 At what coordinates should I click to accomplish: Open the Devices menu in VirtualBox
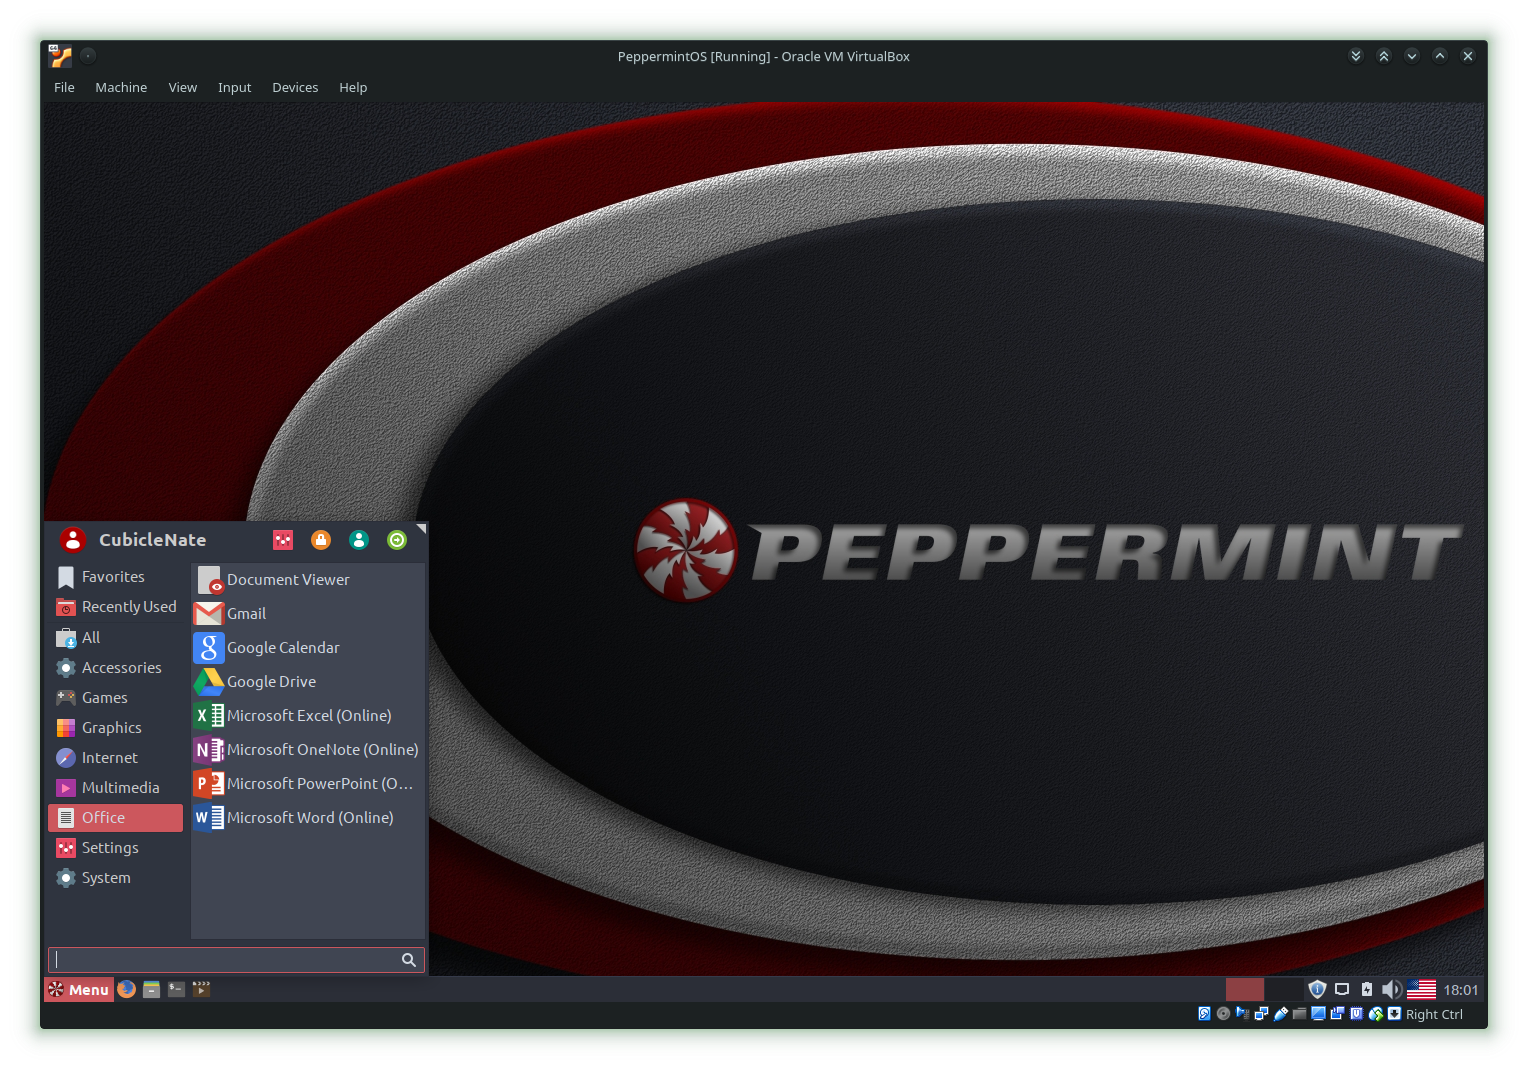pyautogui.click(x=295, y=87)
